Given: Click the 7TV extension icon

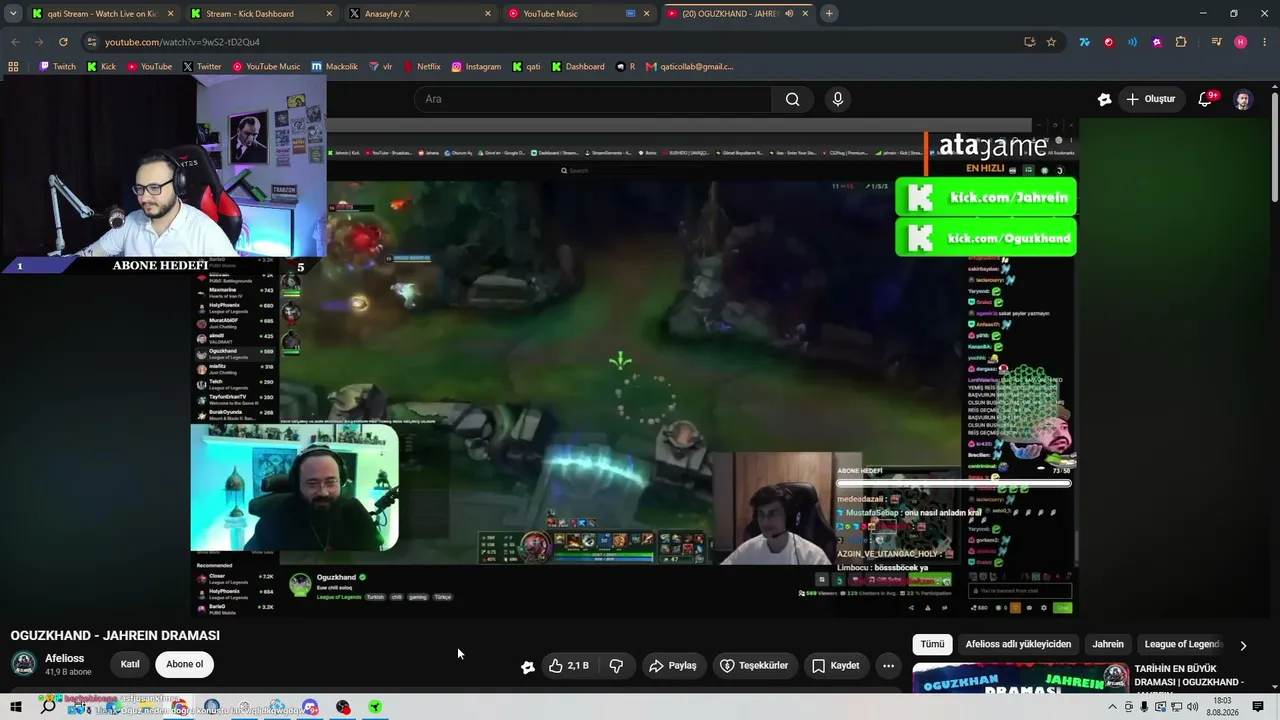Looking at the screenshot, I should coord(1084,42).
